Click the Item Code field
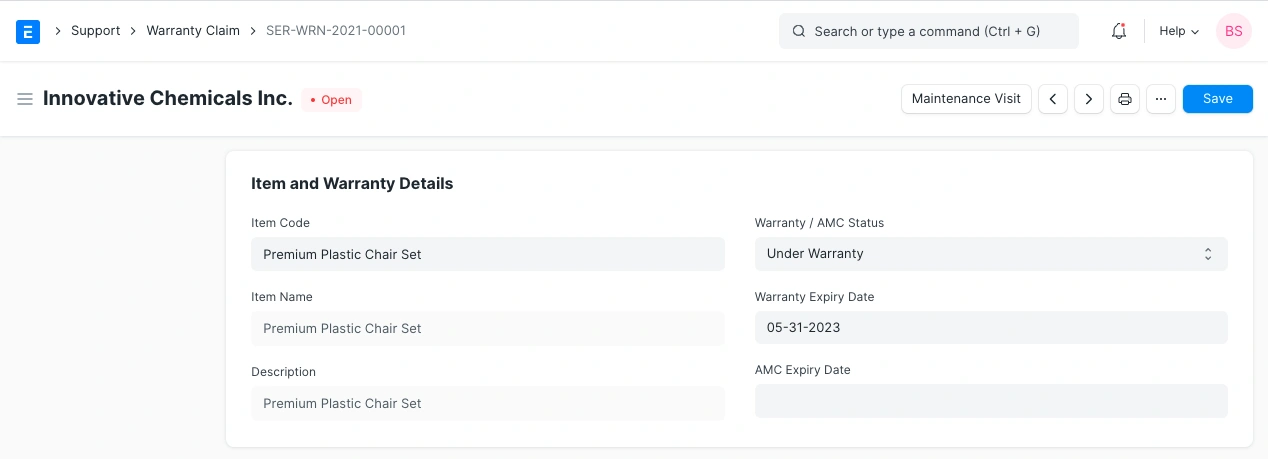The width and height of the screenshot is (1268, 459). coord(487,254)
